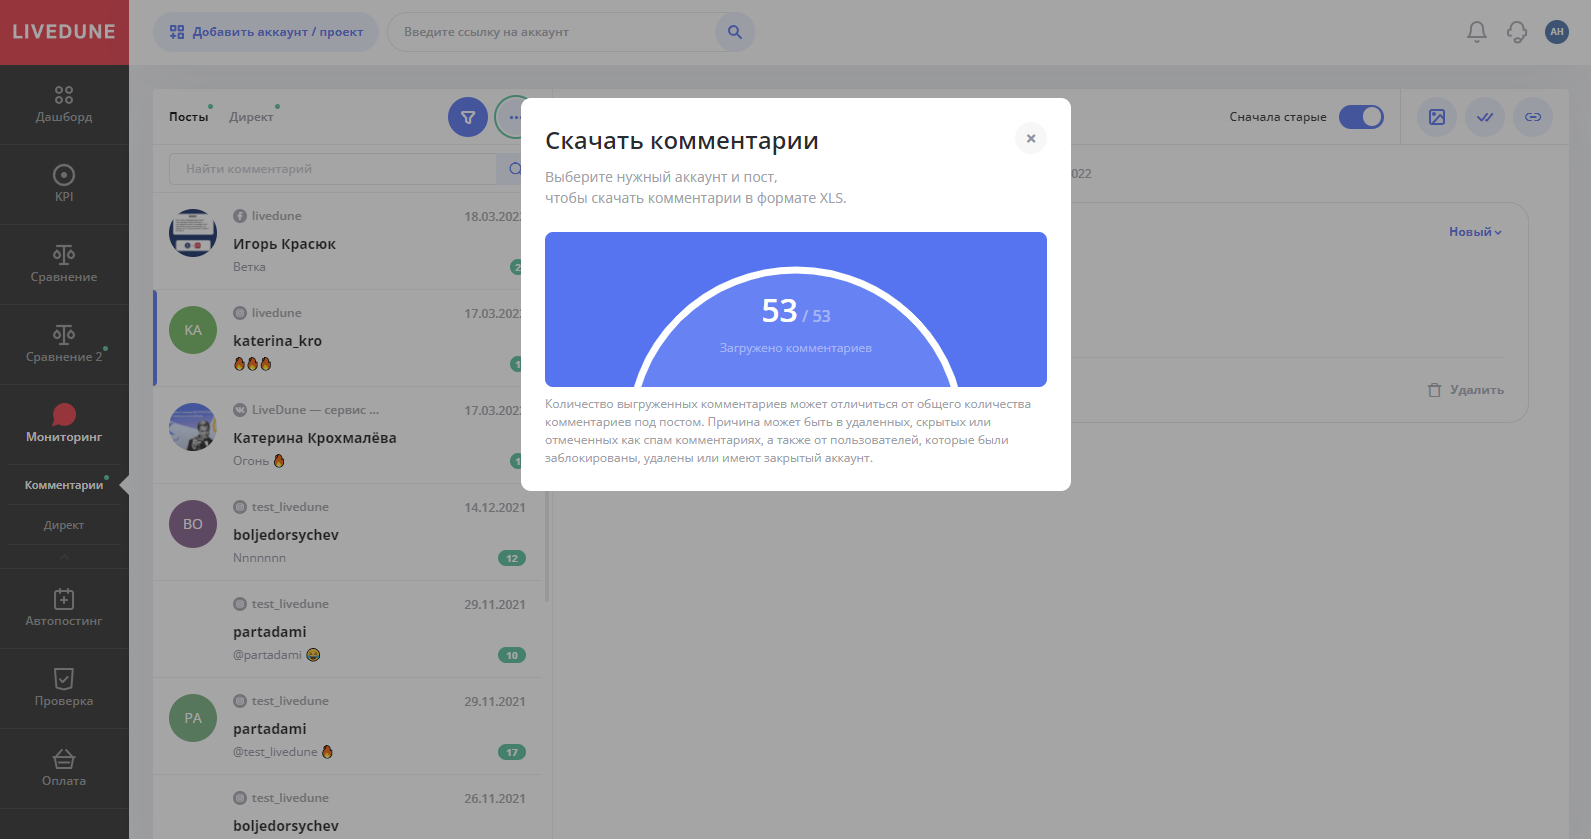Click the filter funnel button
The width and height of the screenshot is (1591, 839).
pyautogui.click(x=468, y=117)
